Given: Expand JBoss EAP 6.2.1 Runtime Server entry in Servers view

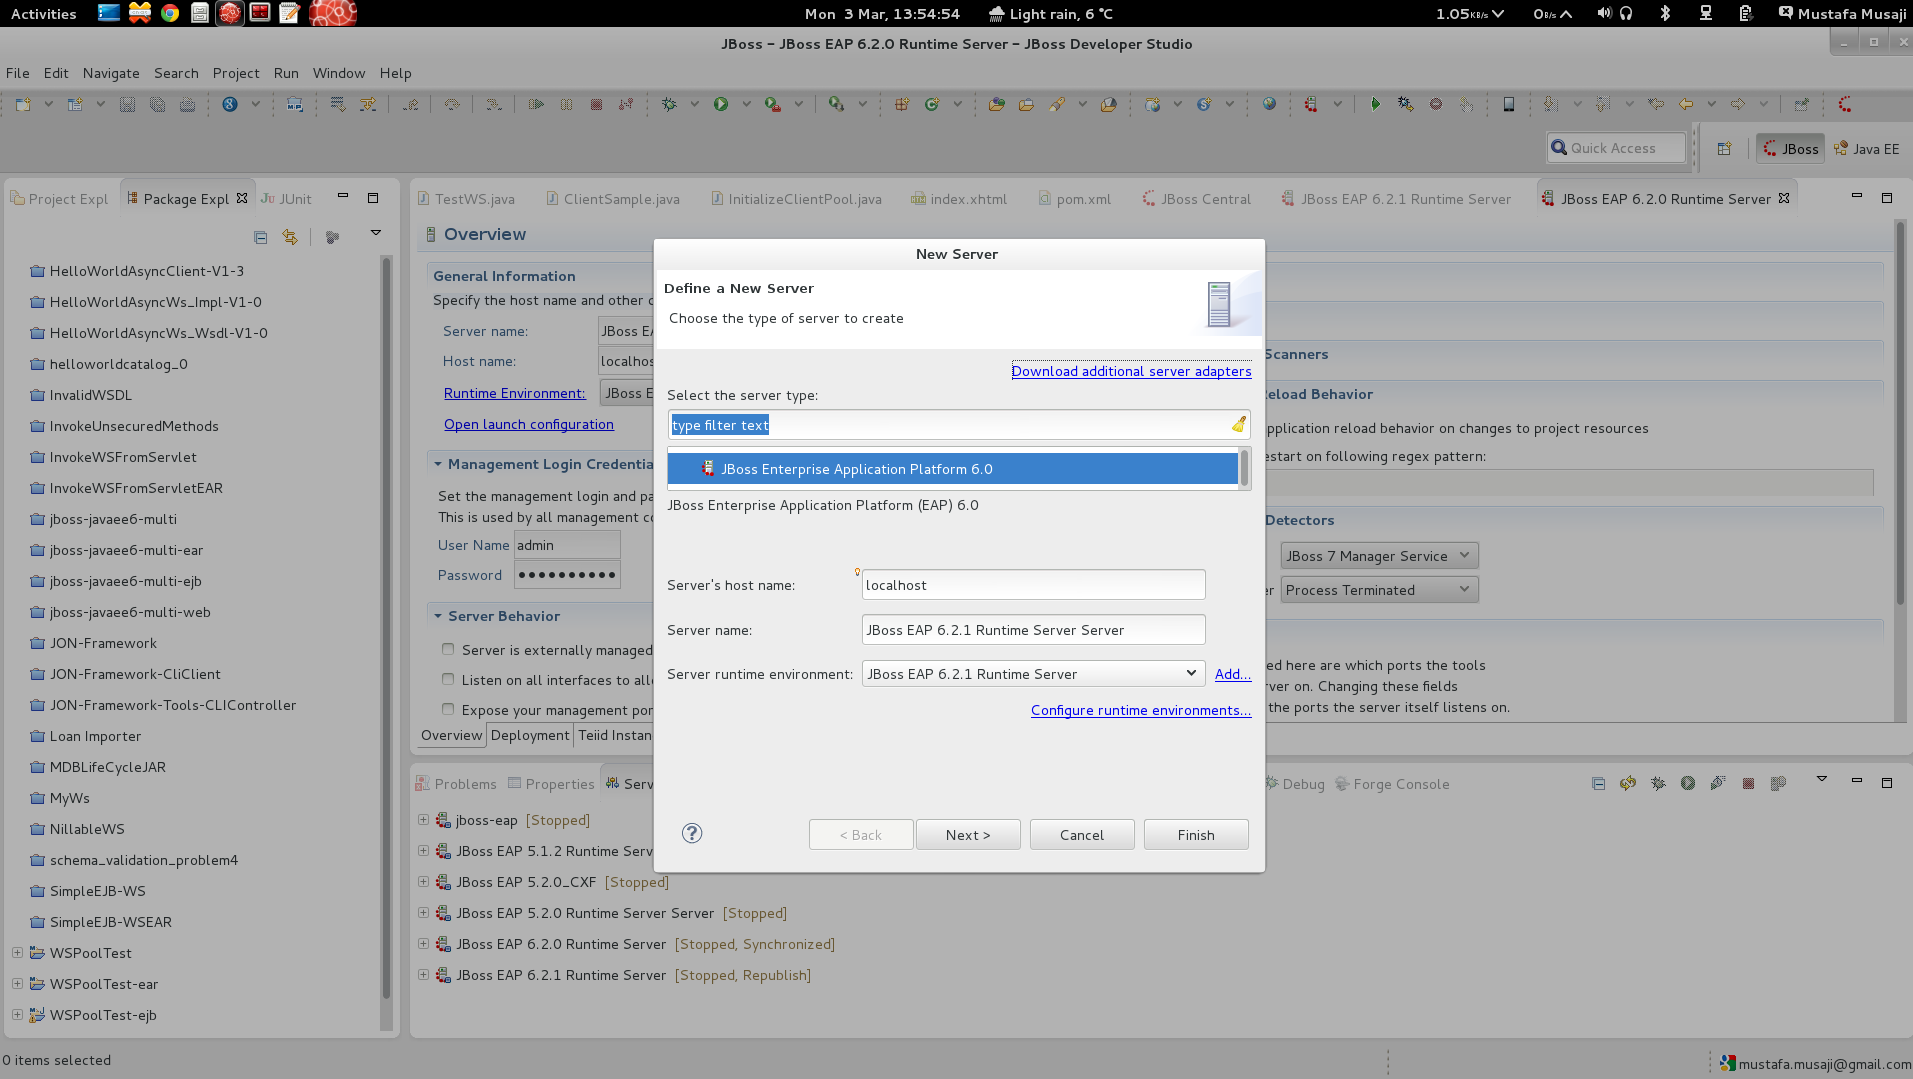Looking at the screenshot, I should click(x=423, y=975).
